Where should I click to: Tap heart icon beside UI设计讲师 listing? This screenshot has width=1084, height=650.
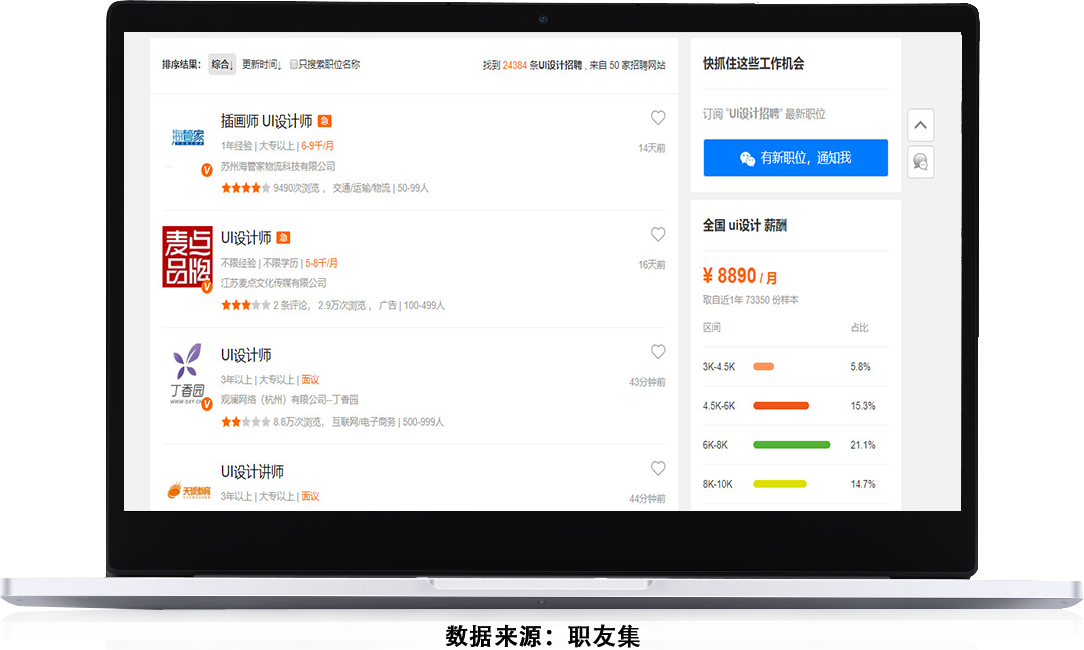pyautogui.click(x=658, y=469)
